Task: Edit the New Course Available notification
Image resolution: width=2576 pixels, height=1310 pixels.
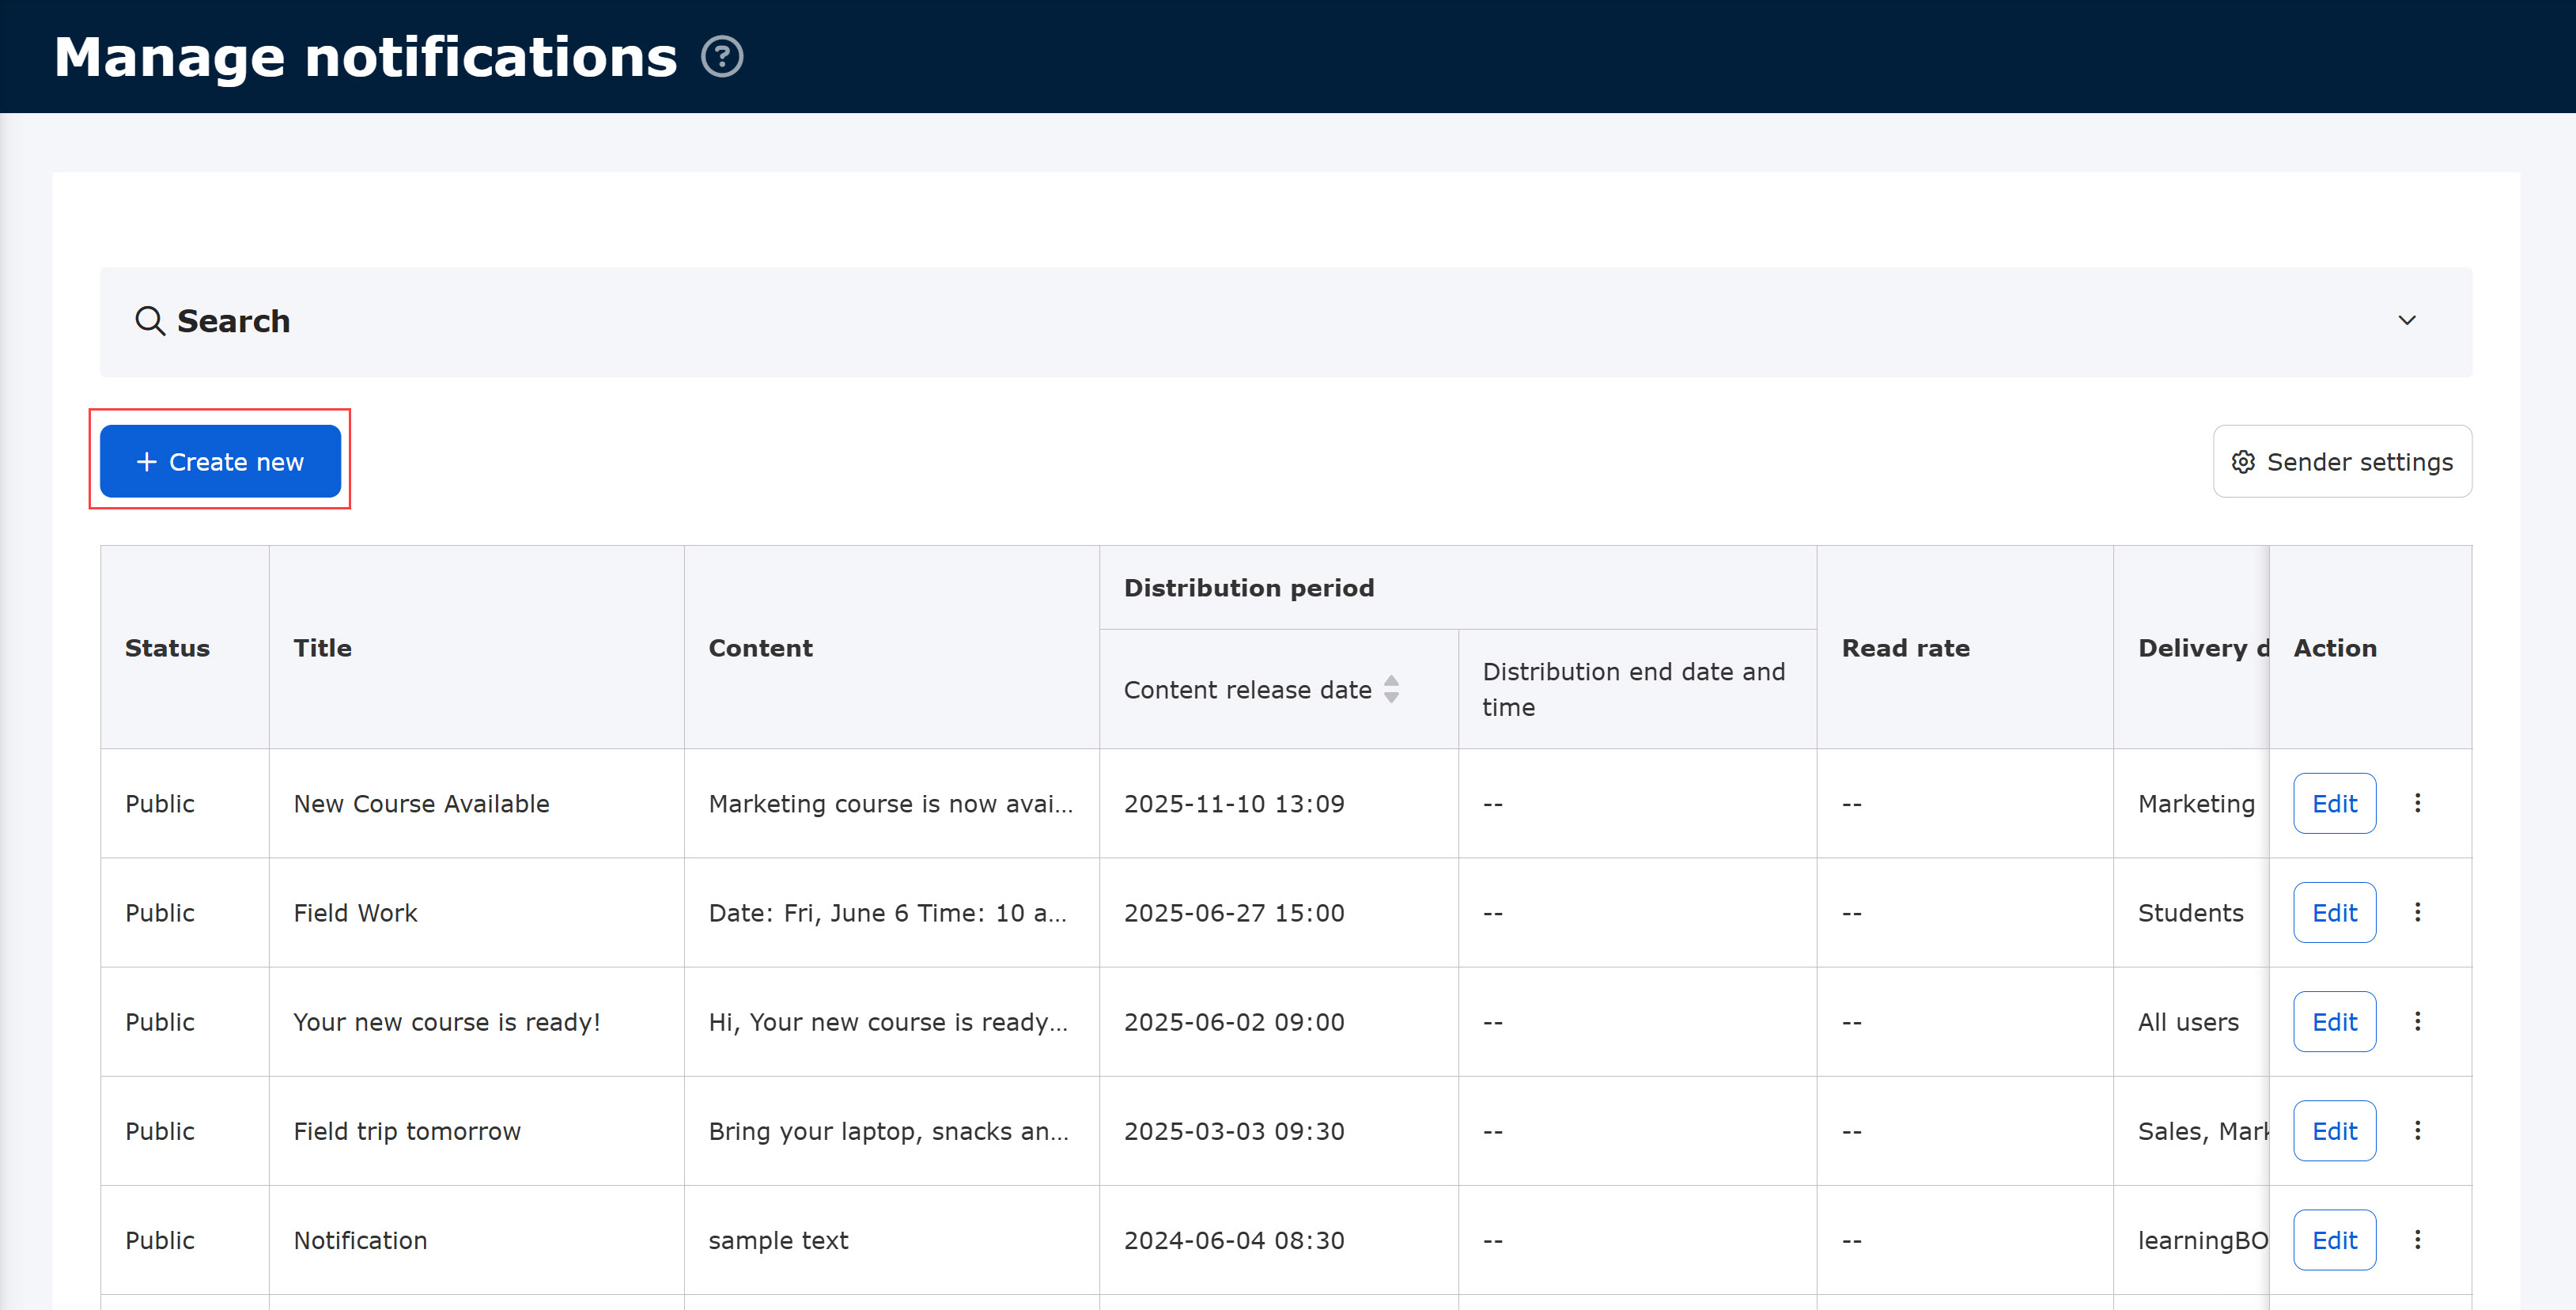Action: (2333, 803)
